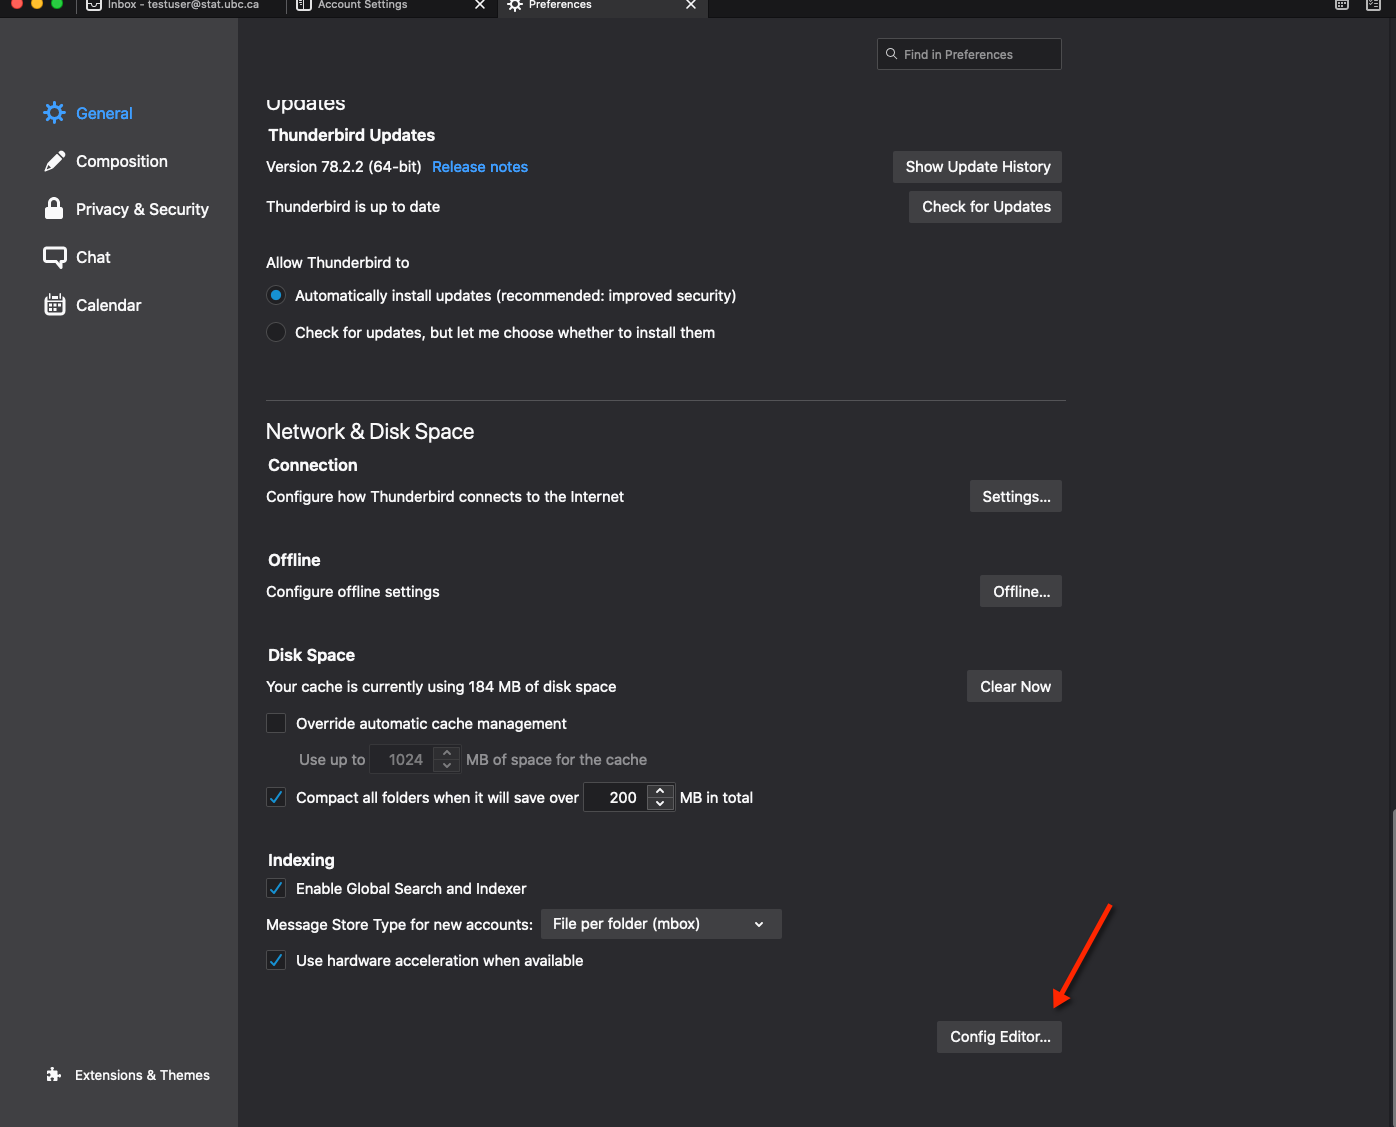Click the search magnifier icon in Find box
This screenshot has height=1127, width=1396.
[x=891, y=54]
